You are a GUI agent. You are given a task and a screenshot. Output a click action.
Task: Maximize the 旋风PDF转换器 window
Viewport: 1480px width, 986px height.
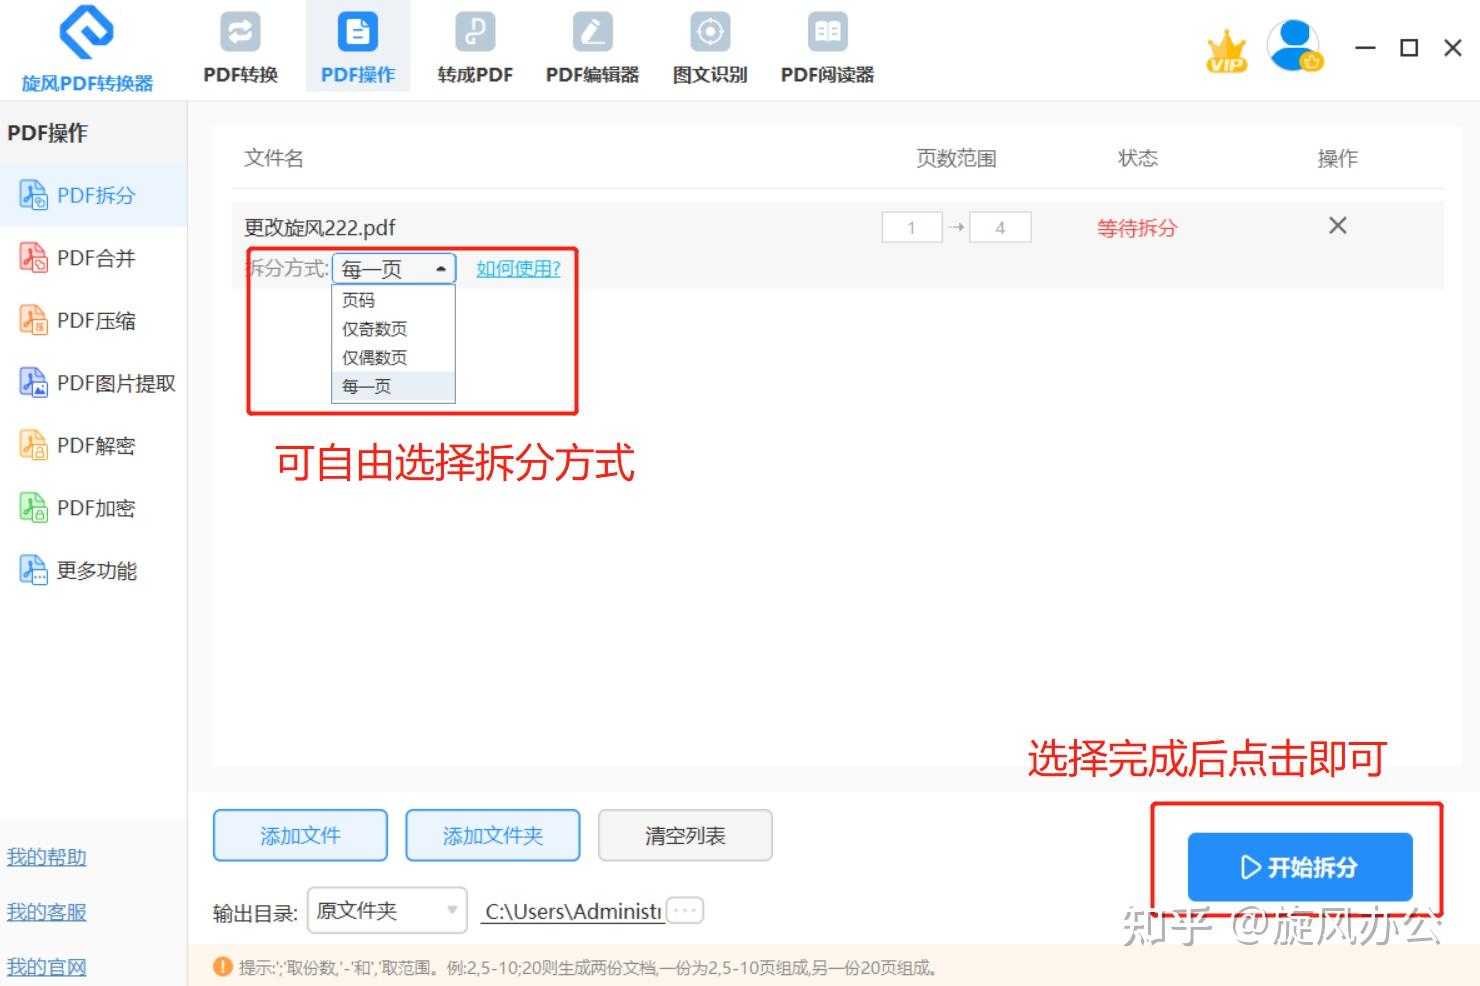click(1409, 47)
